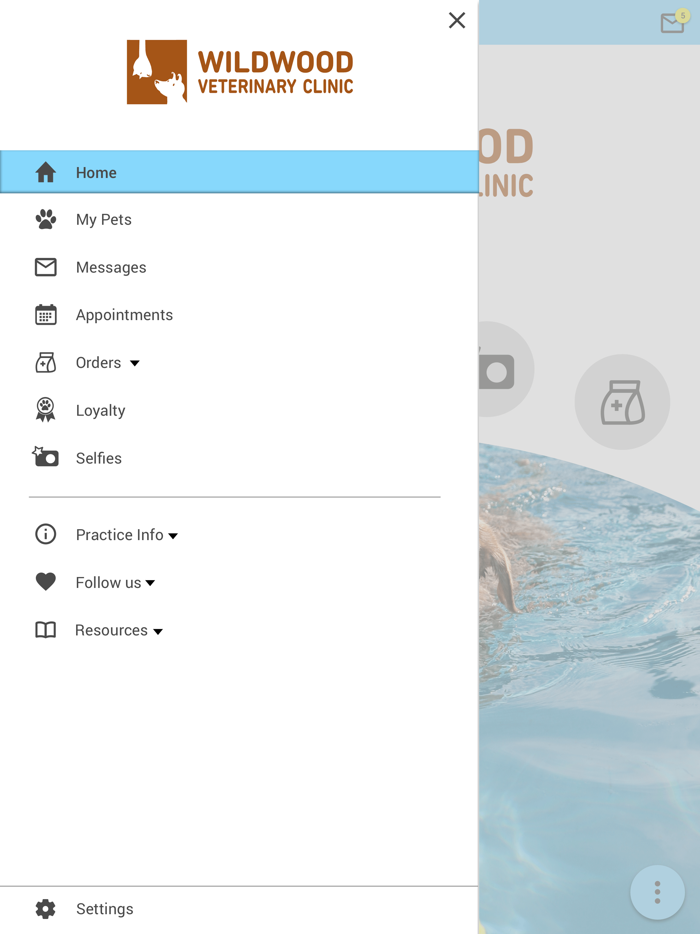Click the Orders label
The height and width of the screenshot is (934, 700).
[x=98, y=362]
